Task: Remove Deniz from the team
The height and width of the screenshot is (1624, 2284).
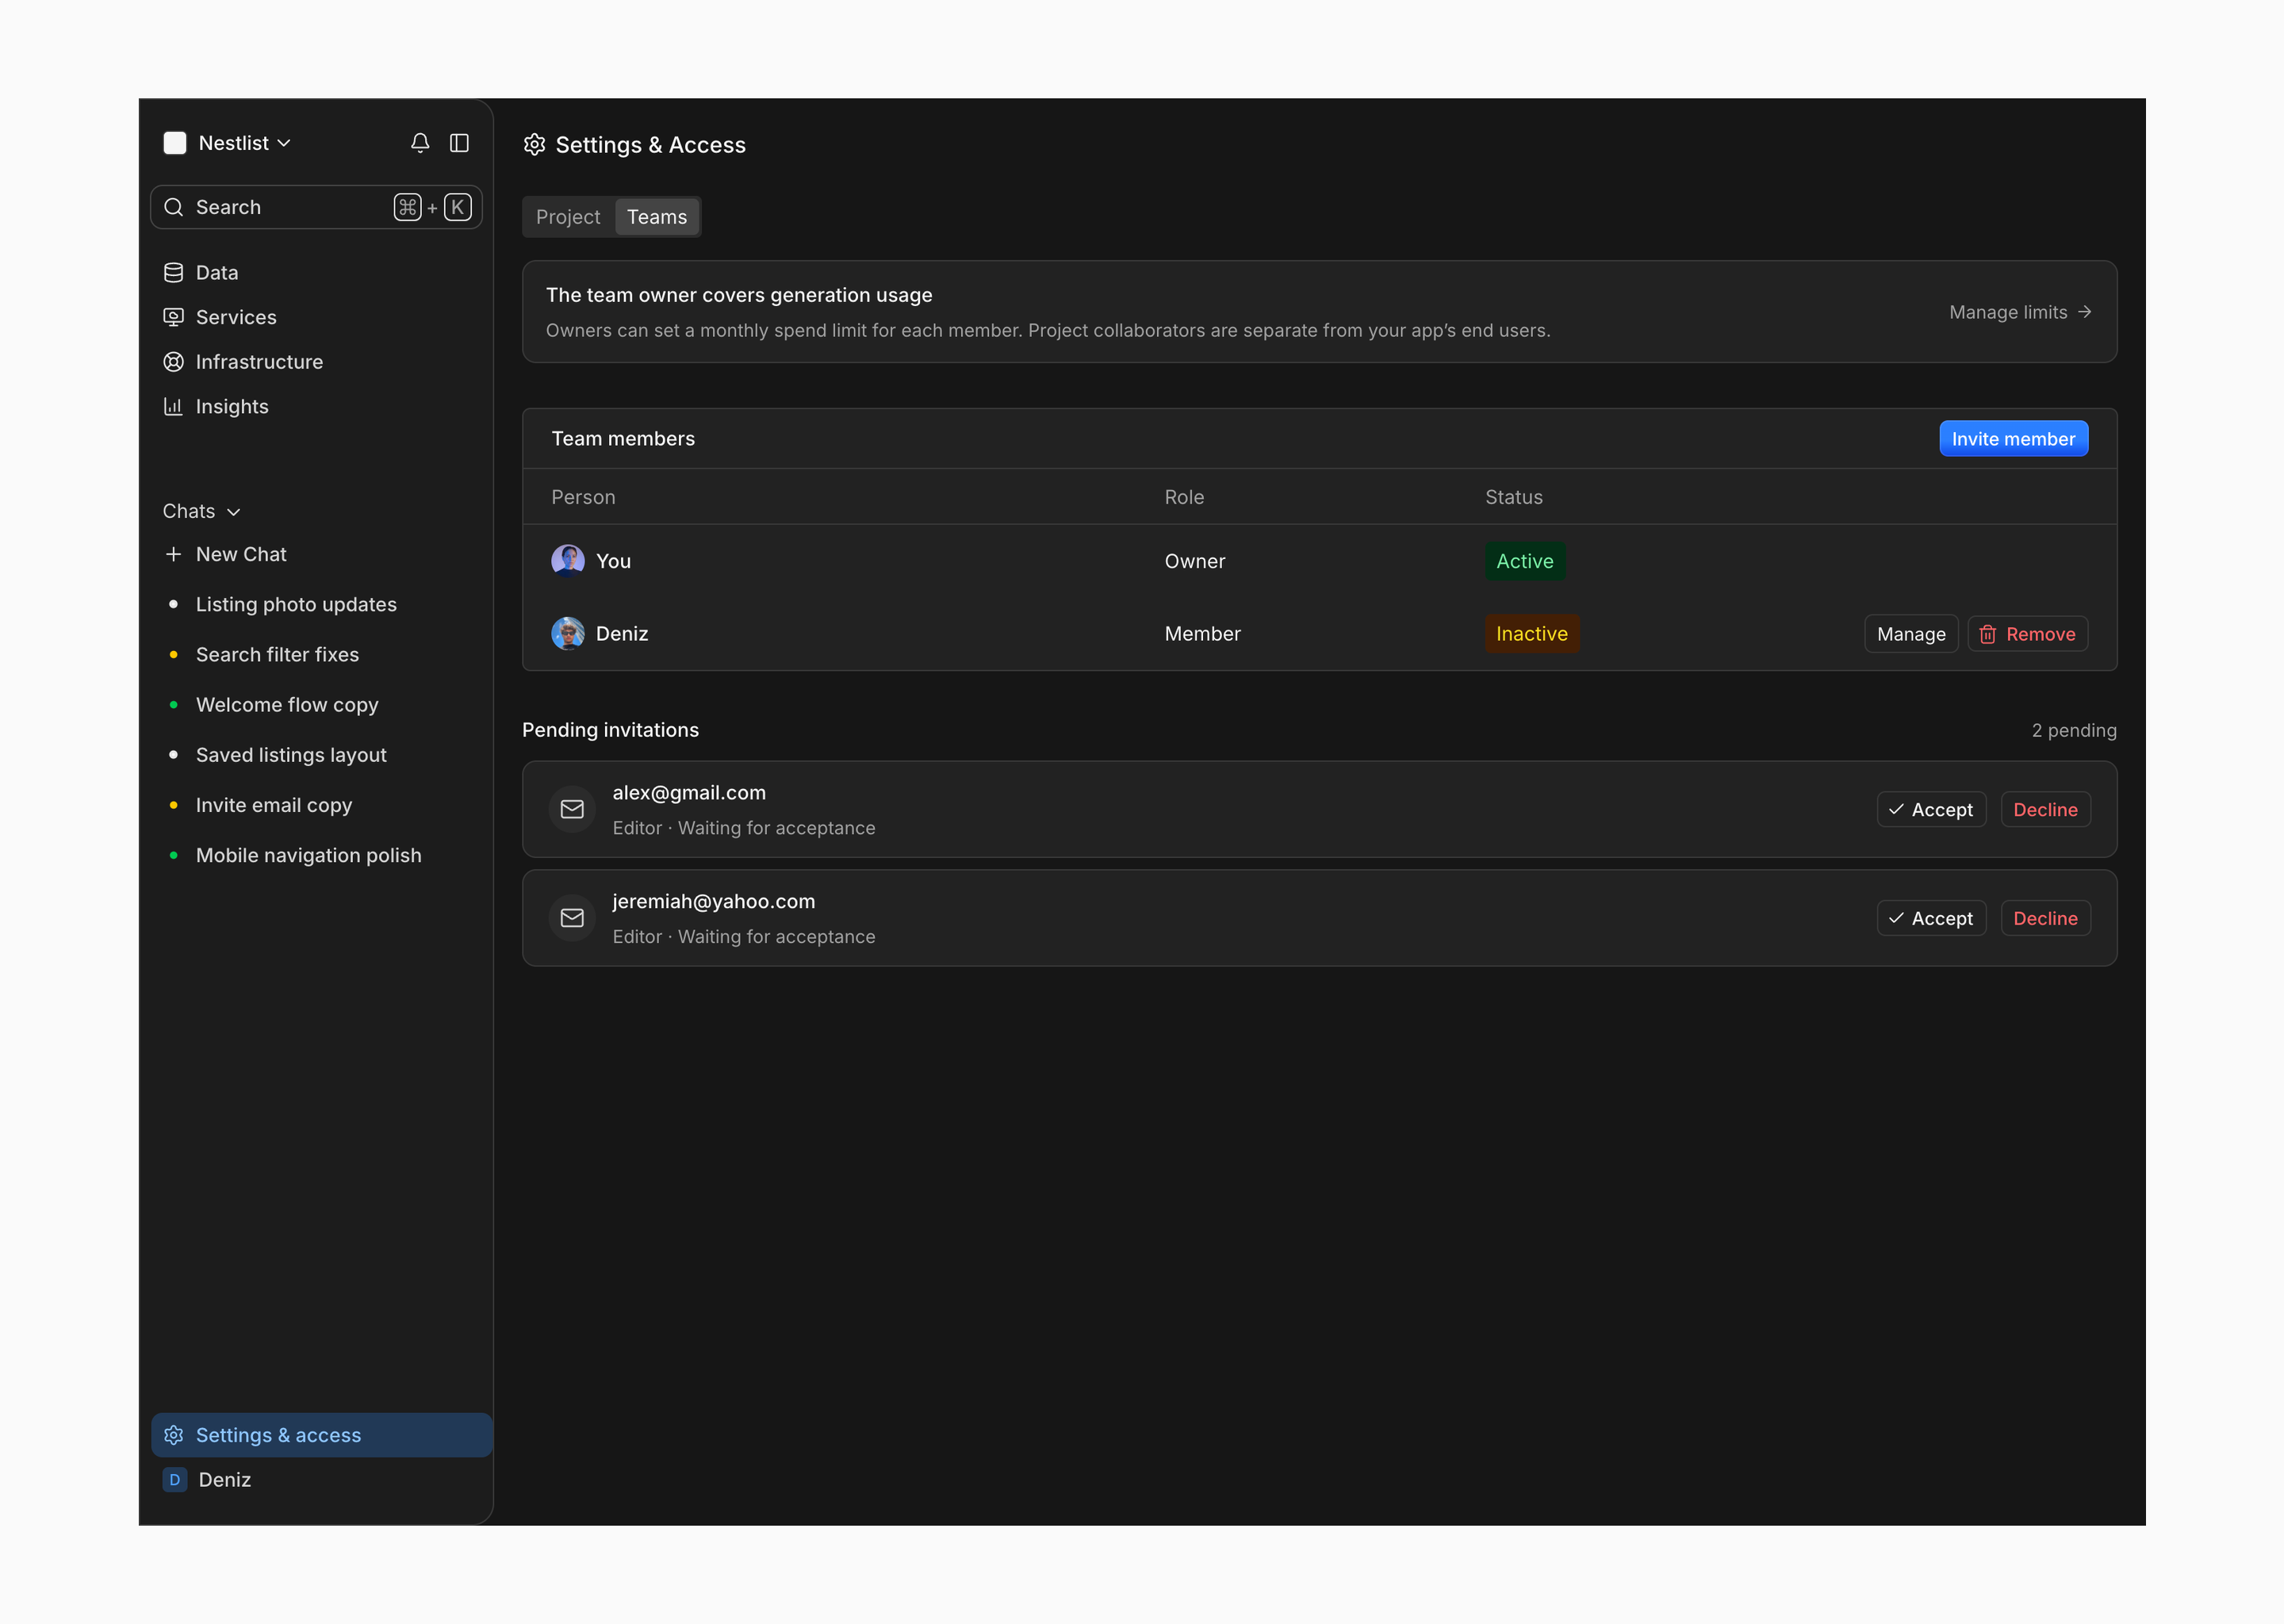Action: (x=2028, y=634)
